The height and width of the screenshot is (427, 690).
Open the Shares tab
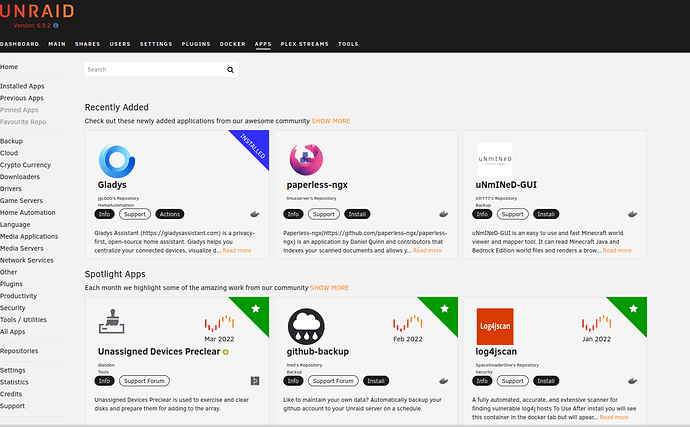tap(88, 44)
